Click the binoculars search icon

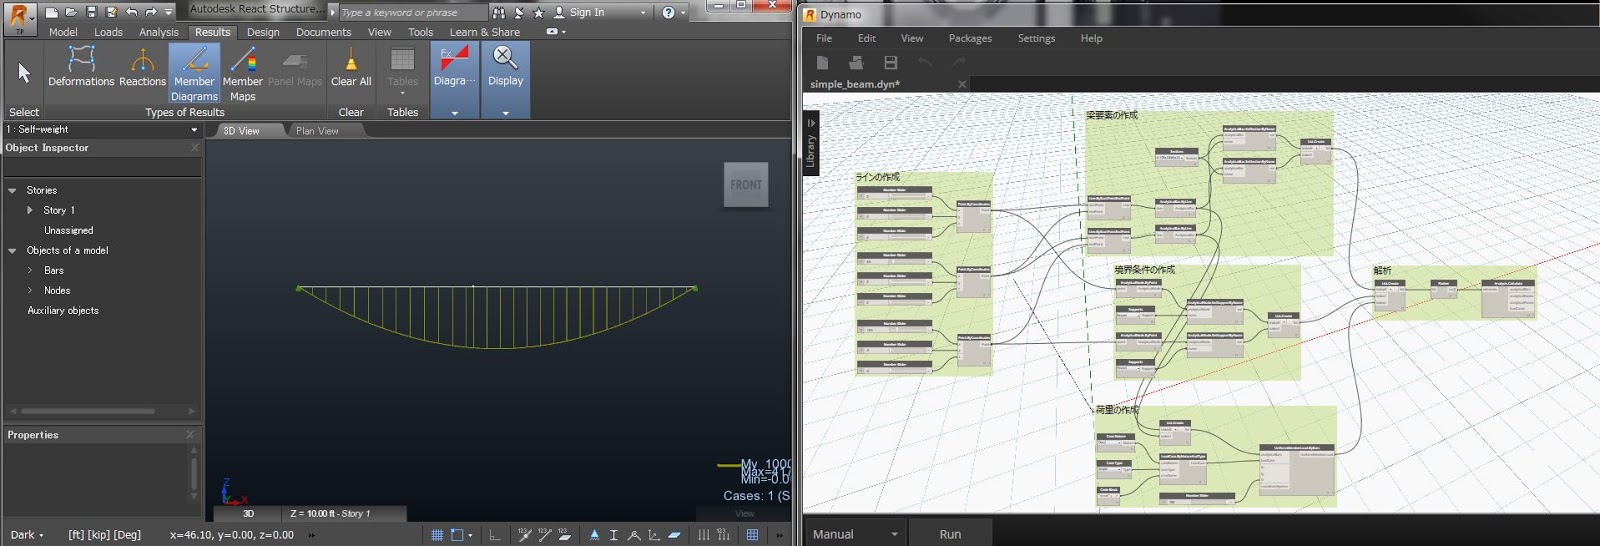[x=499, y=12]
